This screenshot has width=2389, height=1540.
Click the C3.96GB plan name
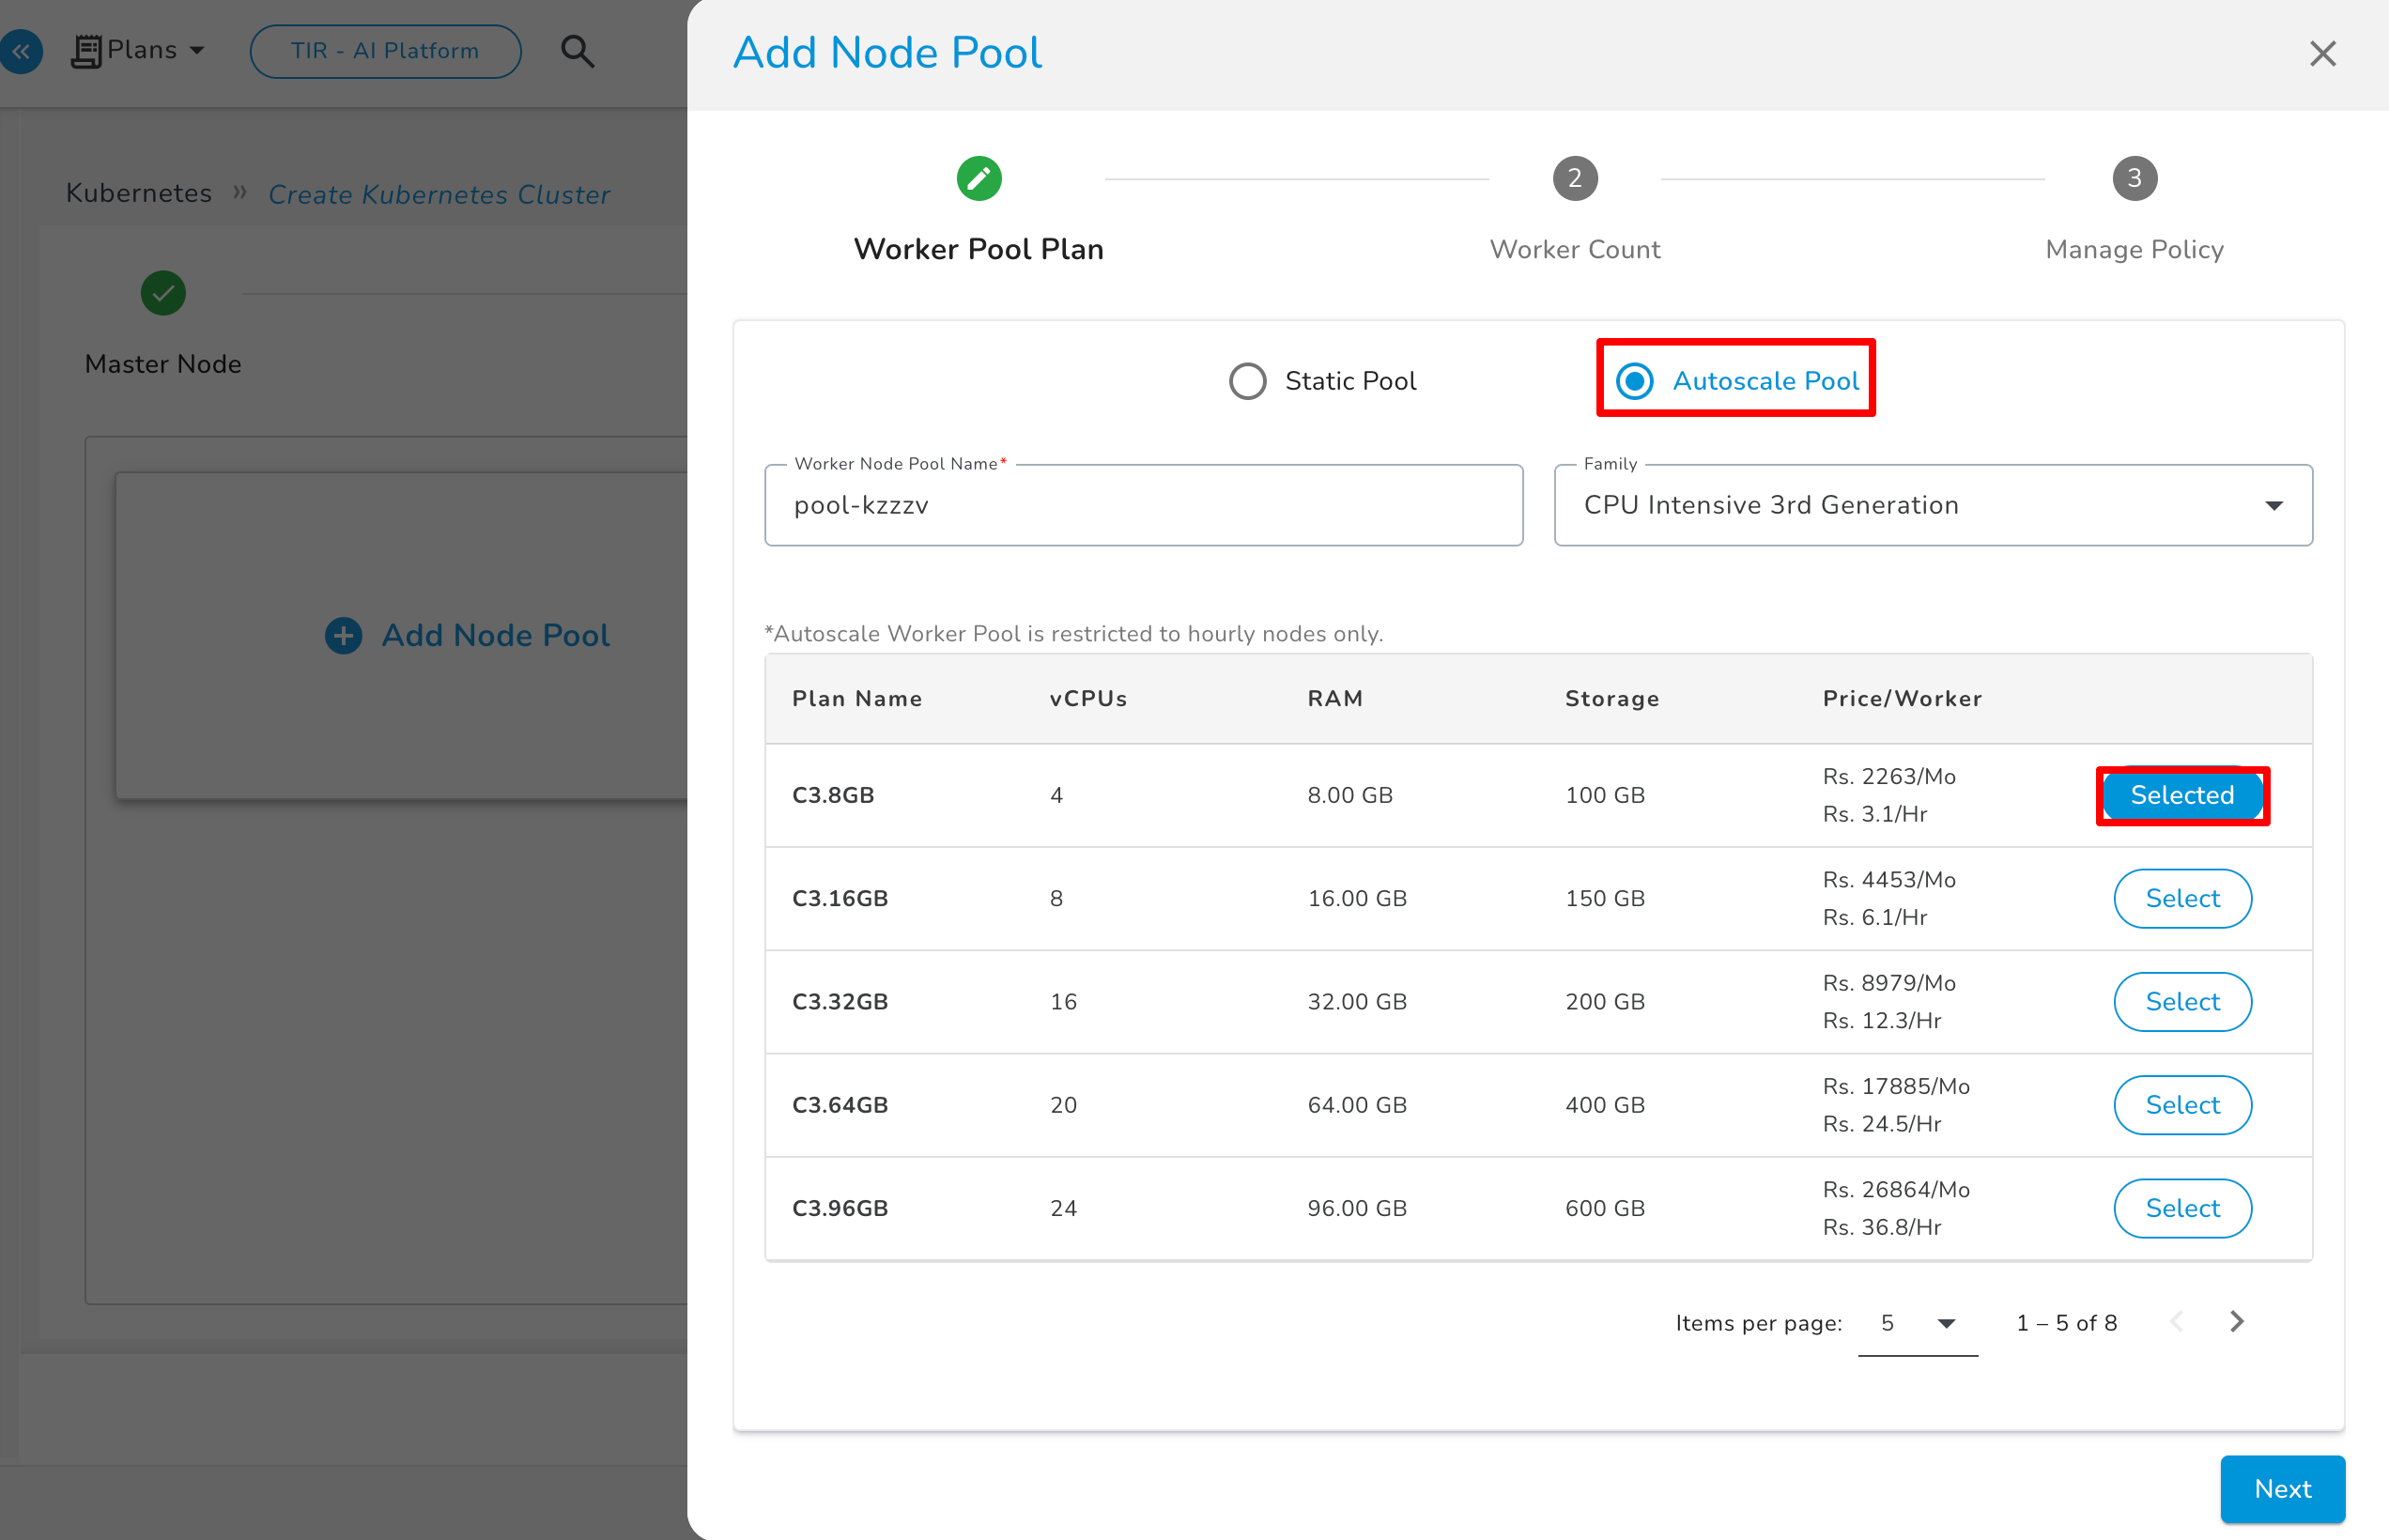(840, 1208)
